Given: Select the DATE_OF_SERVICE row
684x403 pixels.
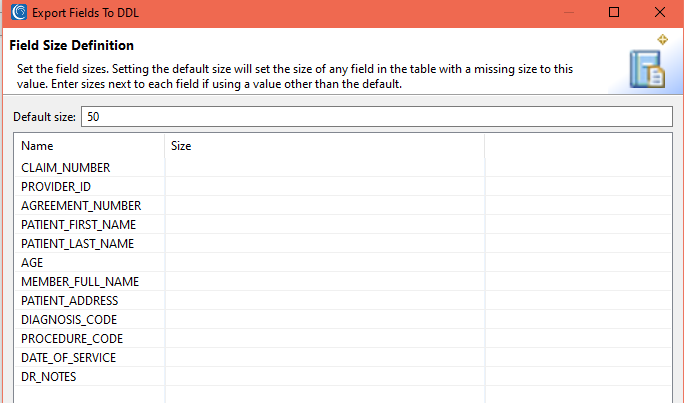Looking at the screenshot, I should pos(343,358).
